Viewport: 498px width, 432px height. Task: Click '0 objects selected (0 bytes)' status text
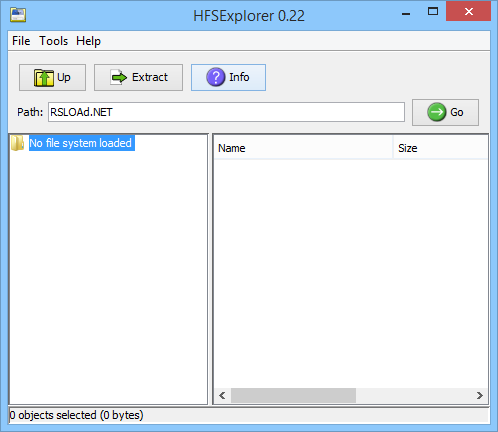tap(76, 415)
